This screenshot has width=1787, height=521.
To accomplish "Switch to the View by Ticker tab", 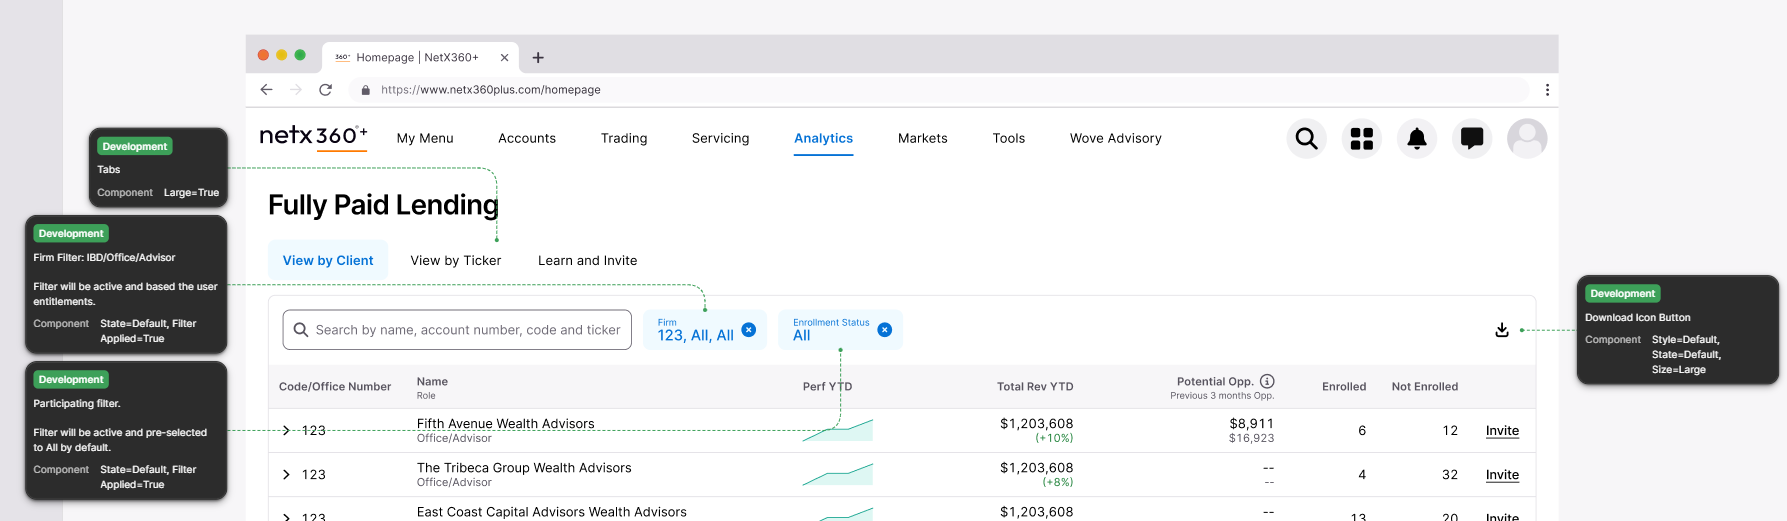I will tap(455, 261).
